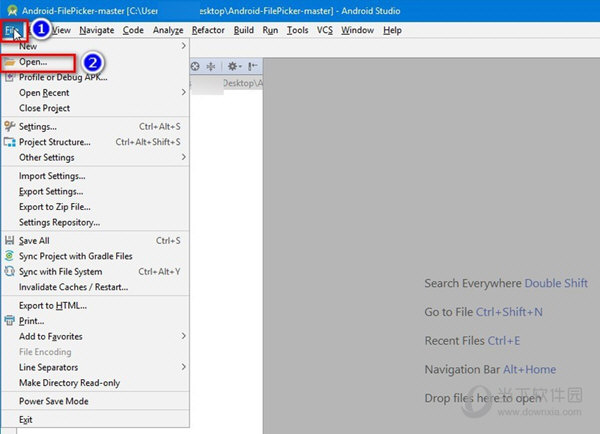
Task: Click the Print printer icon
Action: tap(10, 321)
